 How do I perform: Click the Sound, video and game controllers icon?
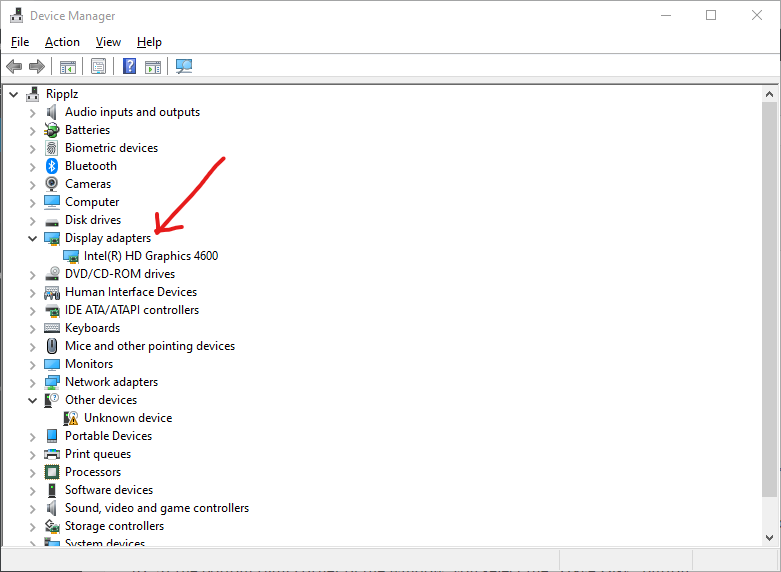pos(51,508)
